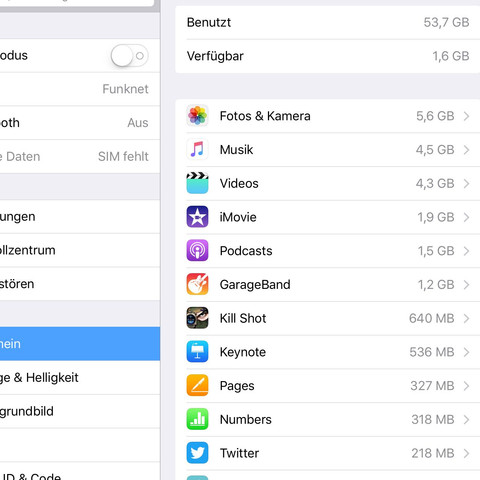Image resolution: width=480 pixels, height=480 pixels.
Task: Open the Fotos & Kamera app icon
Action: (x=197, y=116)
